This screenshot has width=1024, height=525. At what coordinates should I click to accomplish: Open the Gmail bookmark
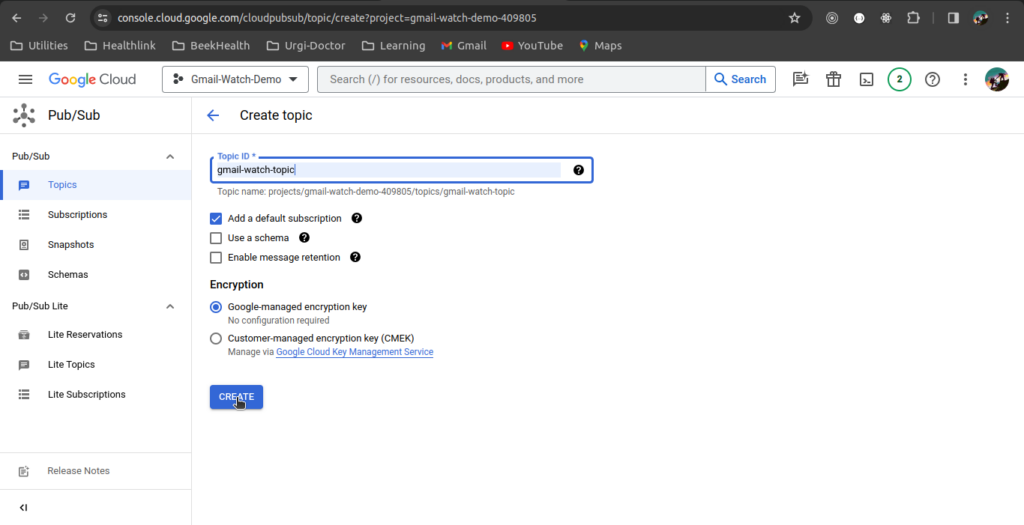click(464, 46)
